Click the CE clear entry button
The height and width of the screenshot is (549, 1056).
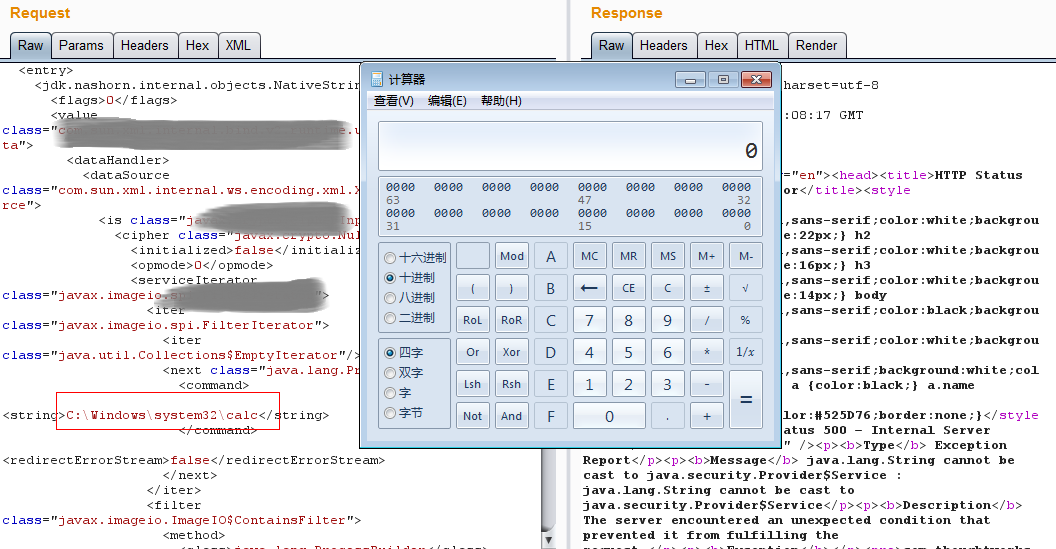point(628,288)
